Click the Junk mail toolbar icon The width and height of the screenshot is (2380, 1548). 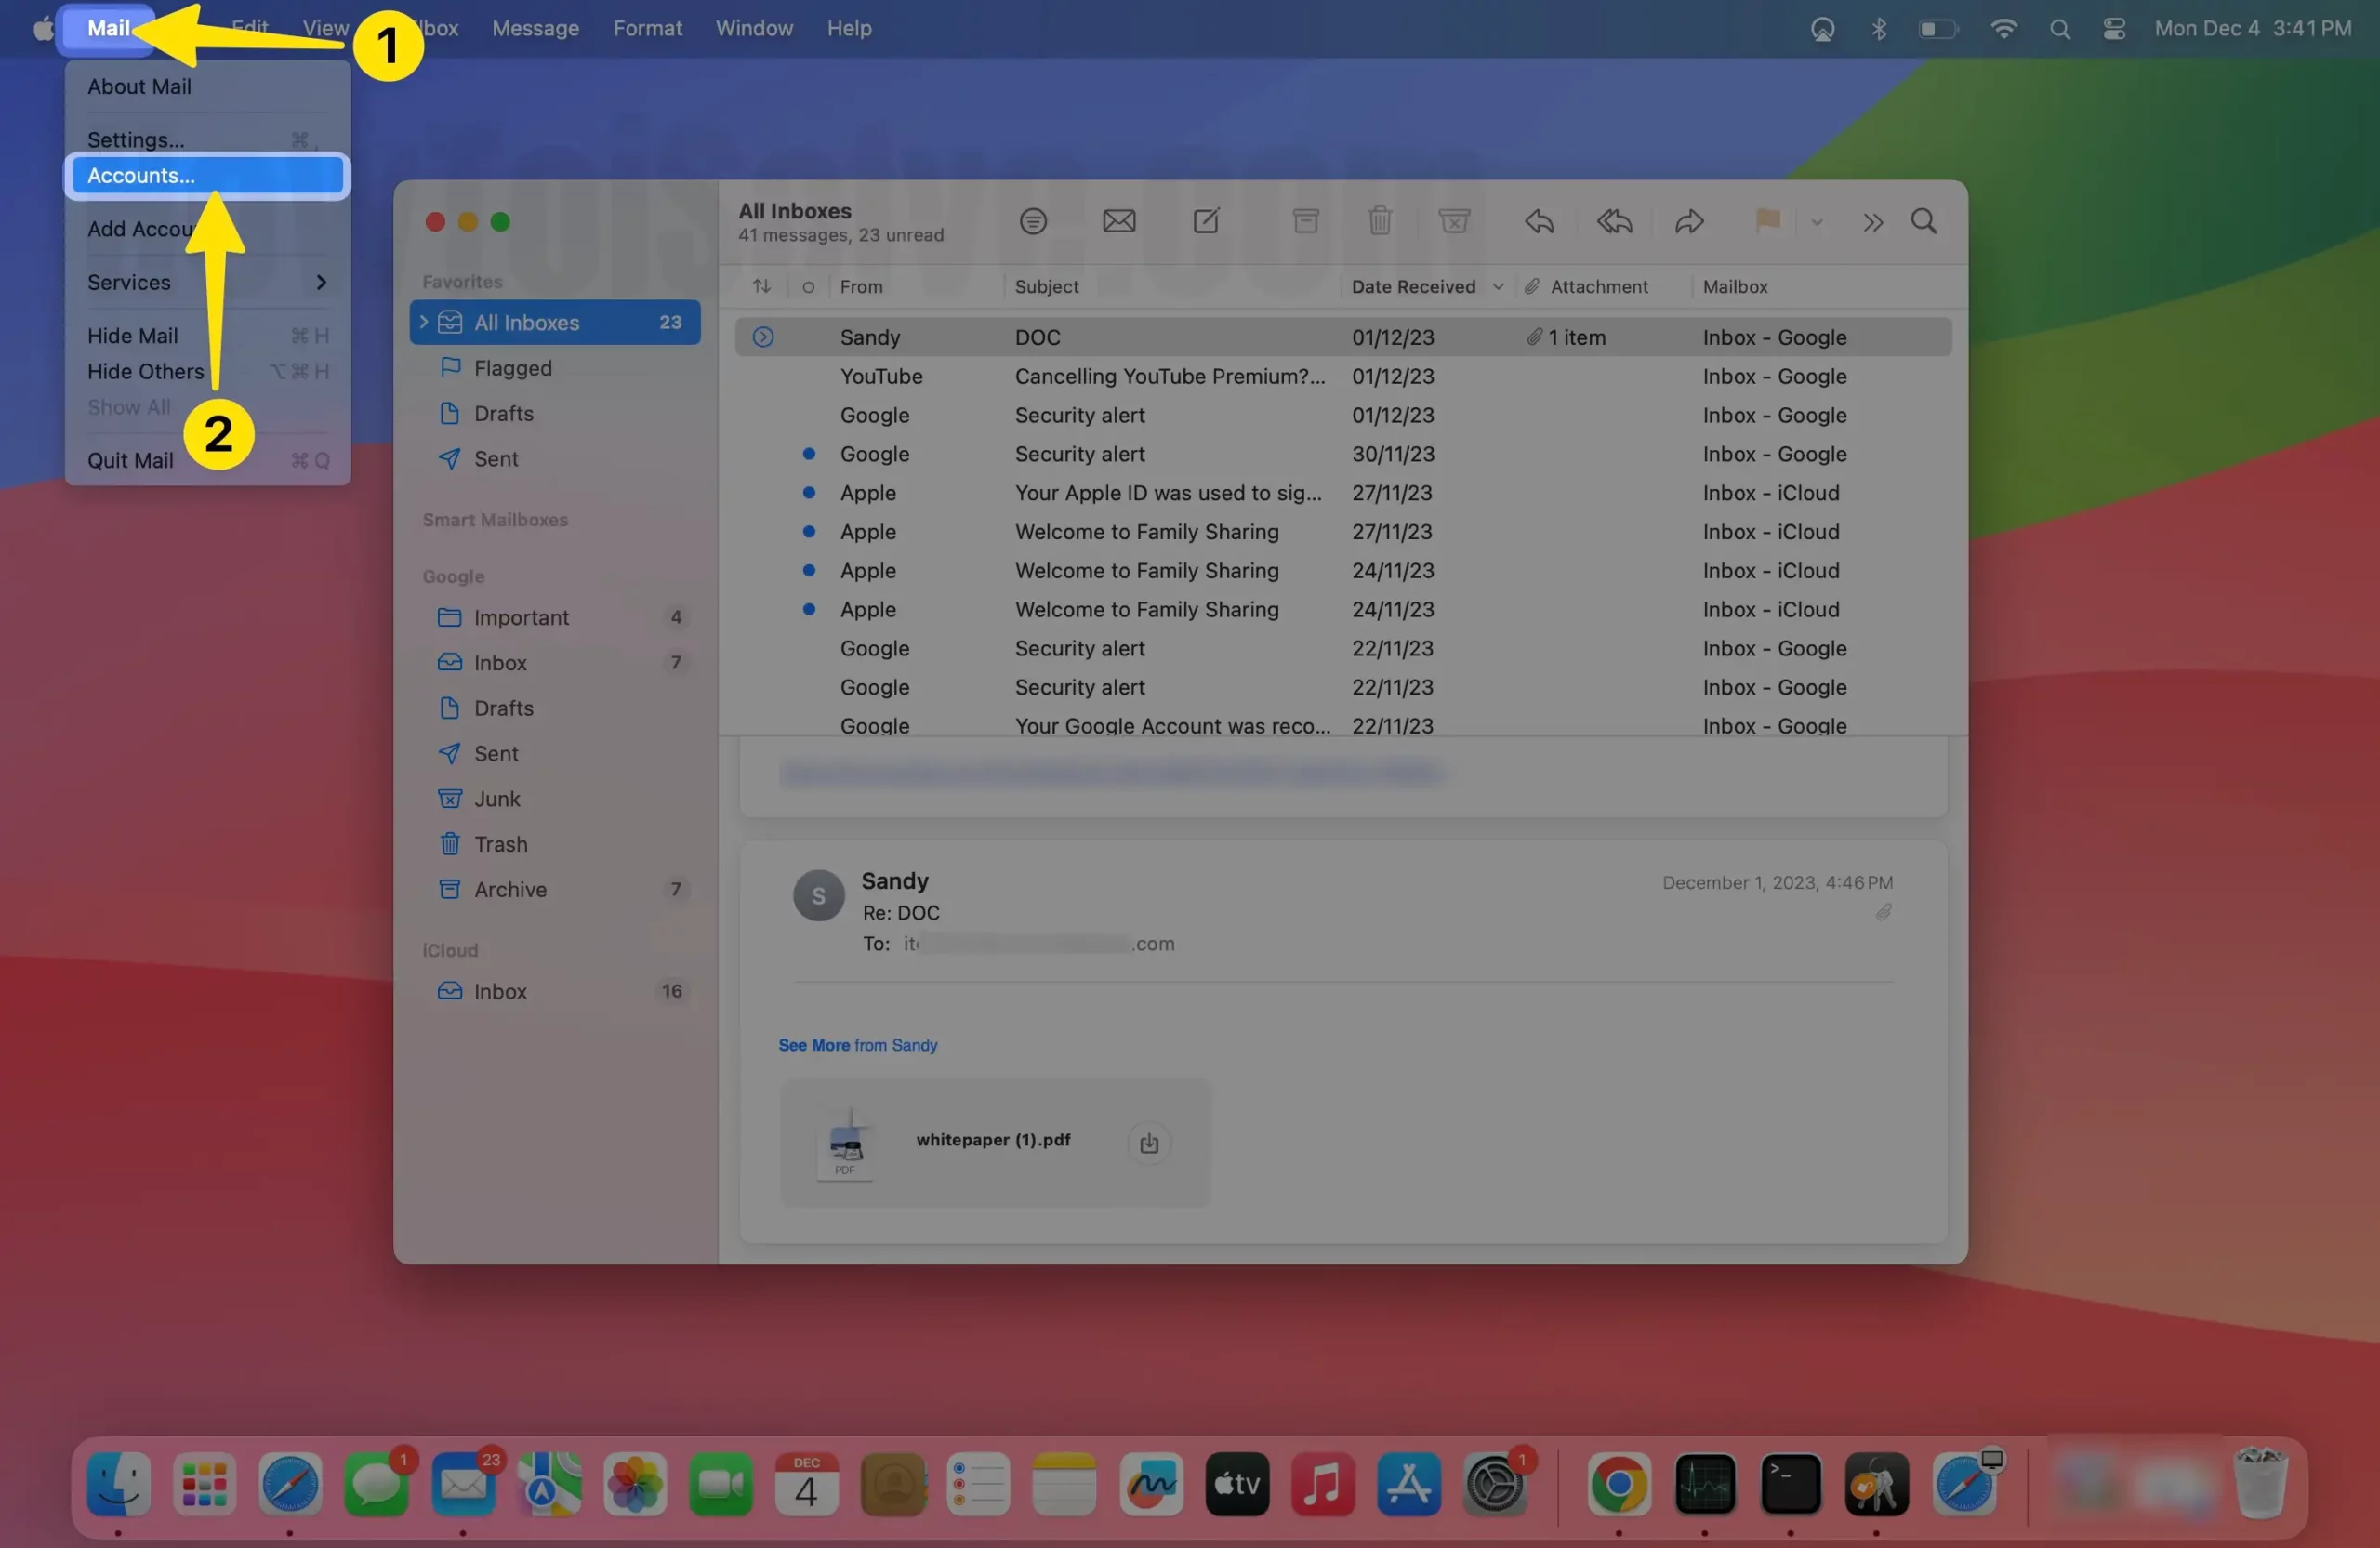[x=1454, y=221]
